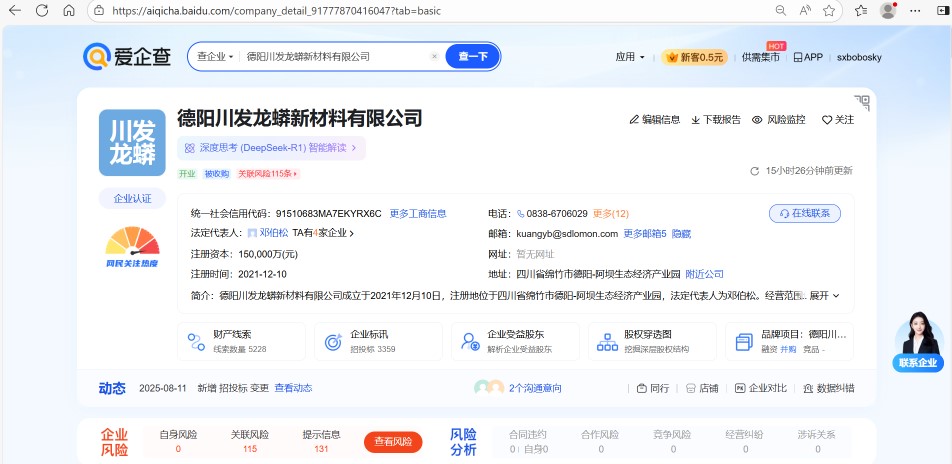Toggle 关注 follow heart
This screenshot has width=952, height=464.
pyautogui.click(x=838, y=120)
